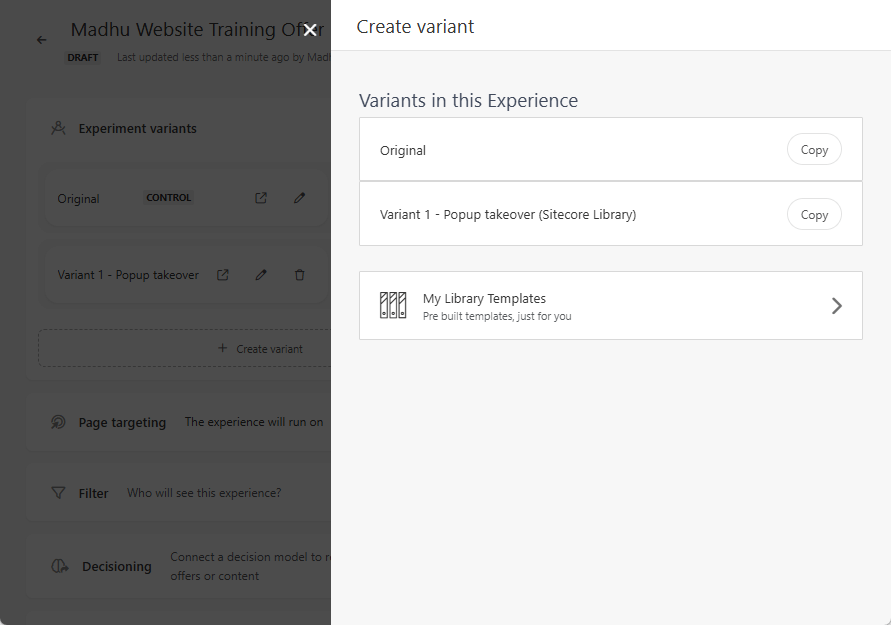
Task: Open Original variant preview via external link icon
Action: pyautogui.click(x=260, y=197)
